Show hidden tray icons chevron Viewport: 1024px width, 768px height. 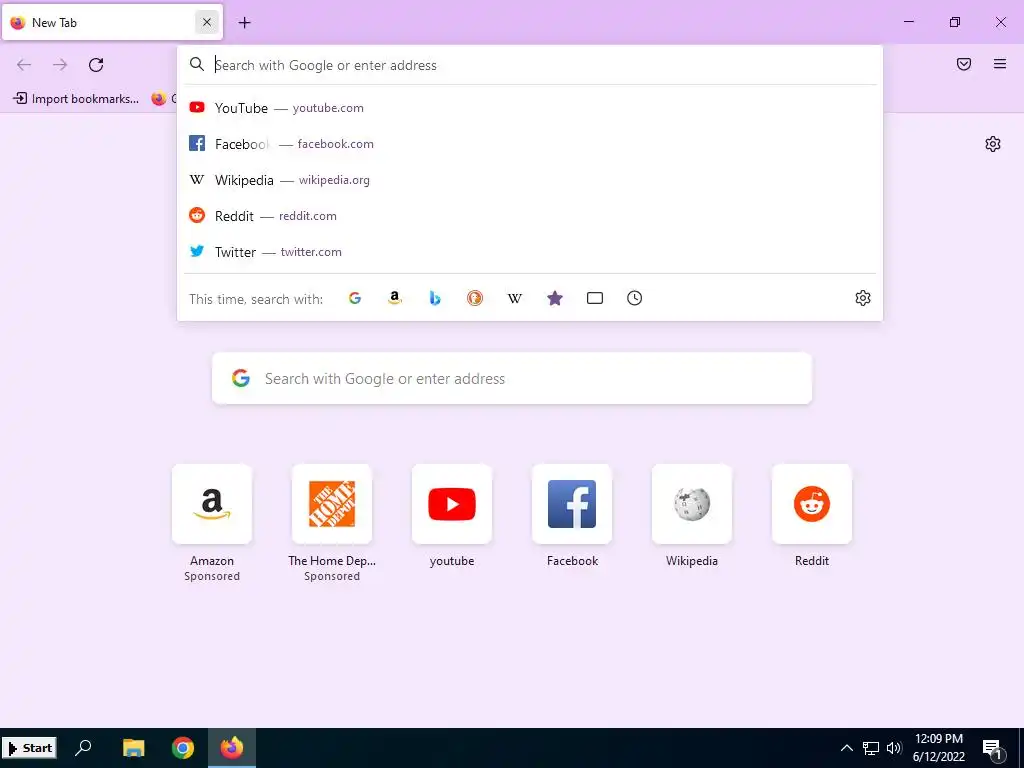pos(846,748)
